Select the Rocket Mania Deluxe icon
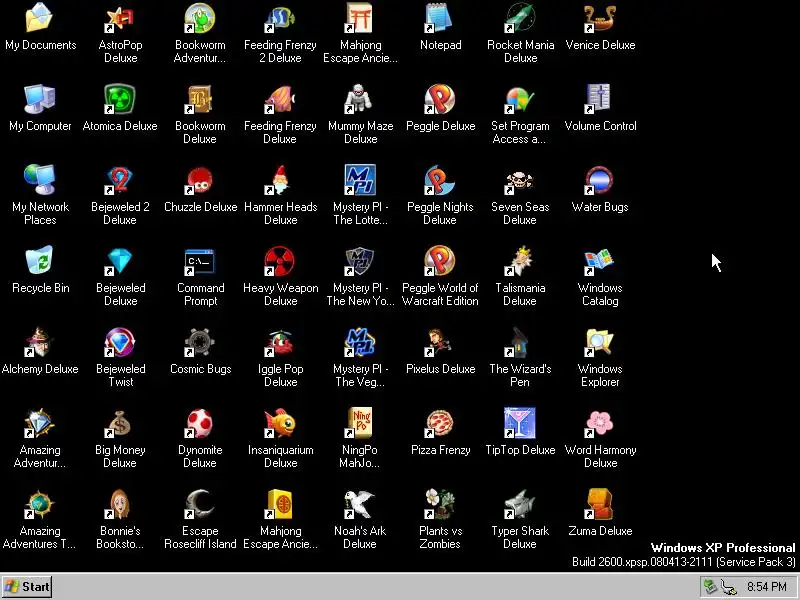 520,17
